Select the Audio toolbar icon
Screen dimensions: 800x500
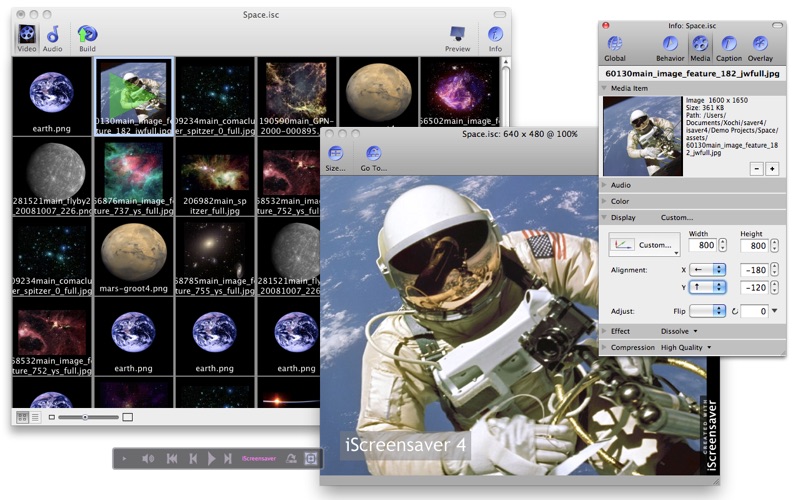(x=52, y=38)
